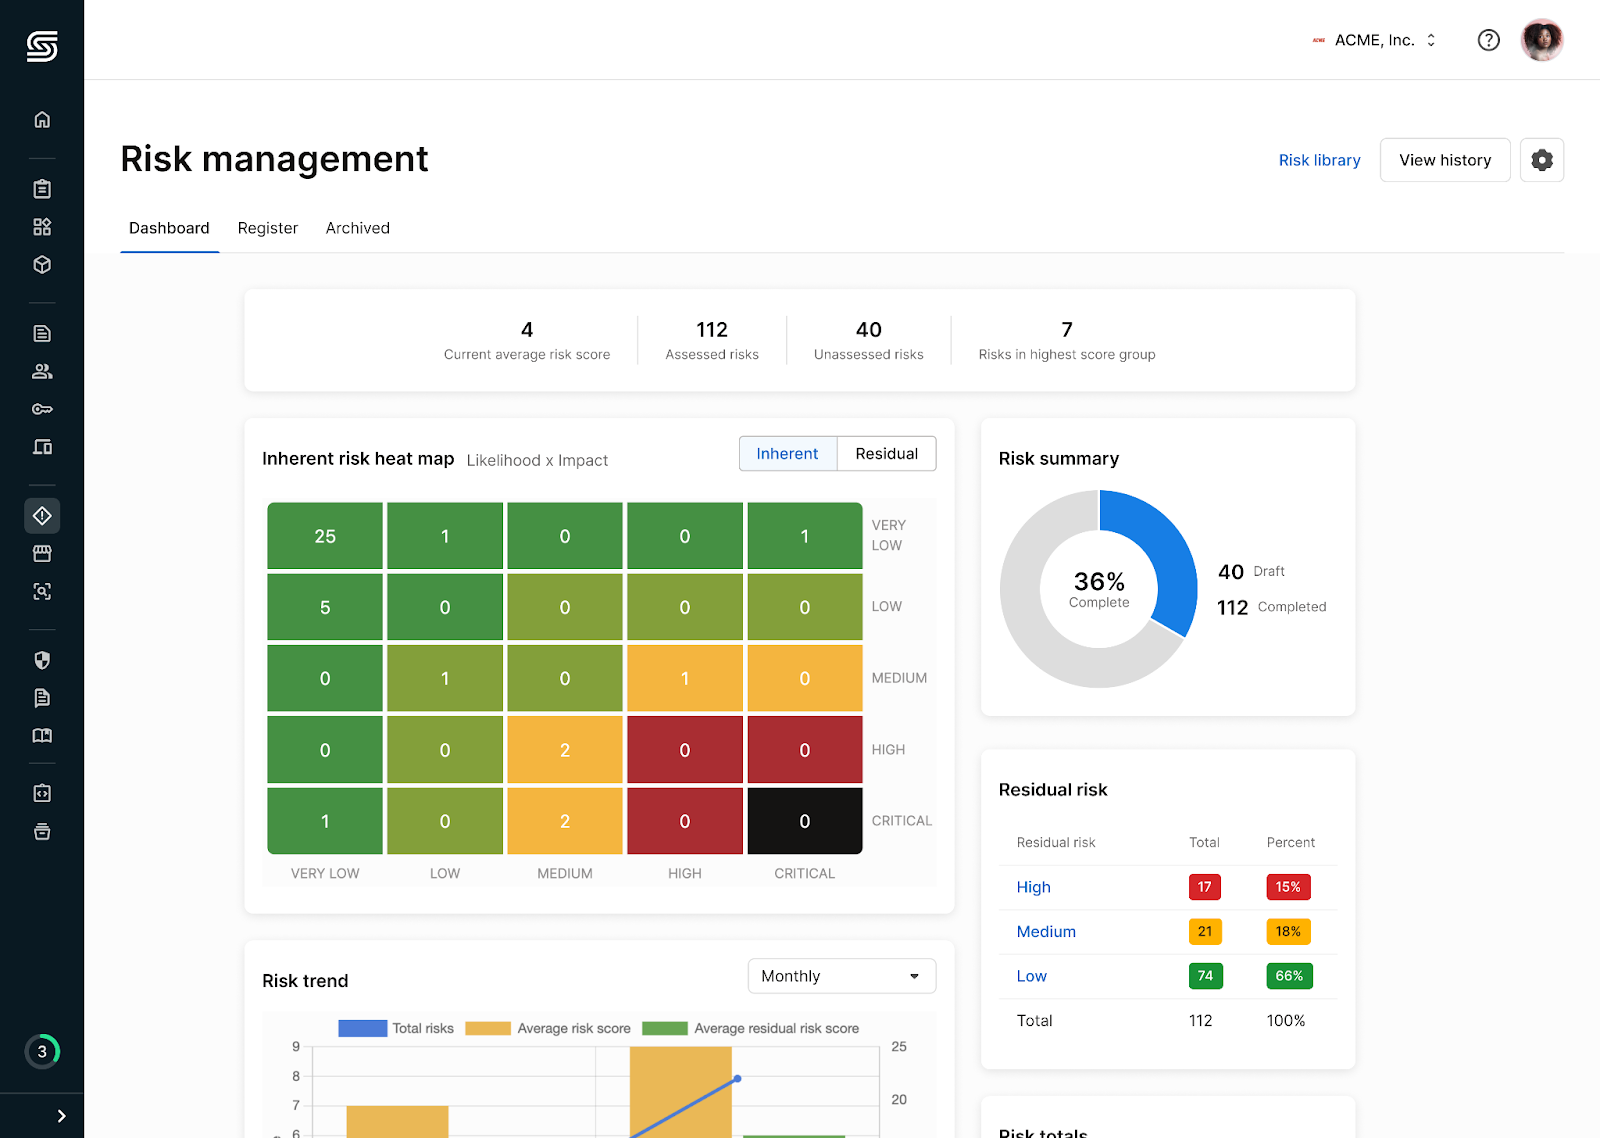Open the storefront icon in sidebar
1600x1138 pixels.
coord(42,553)
